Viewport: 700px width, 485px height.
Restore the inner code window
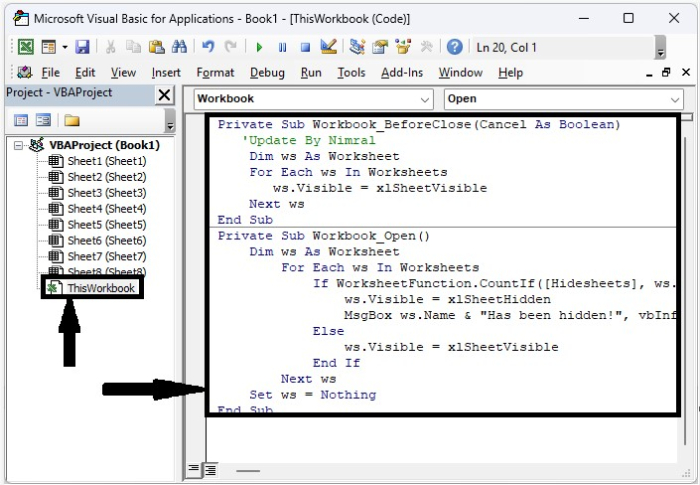pyautogui.click(x=666, y=72)
